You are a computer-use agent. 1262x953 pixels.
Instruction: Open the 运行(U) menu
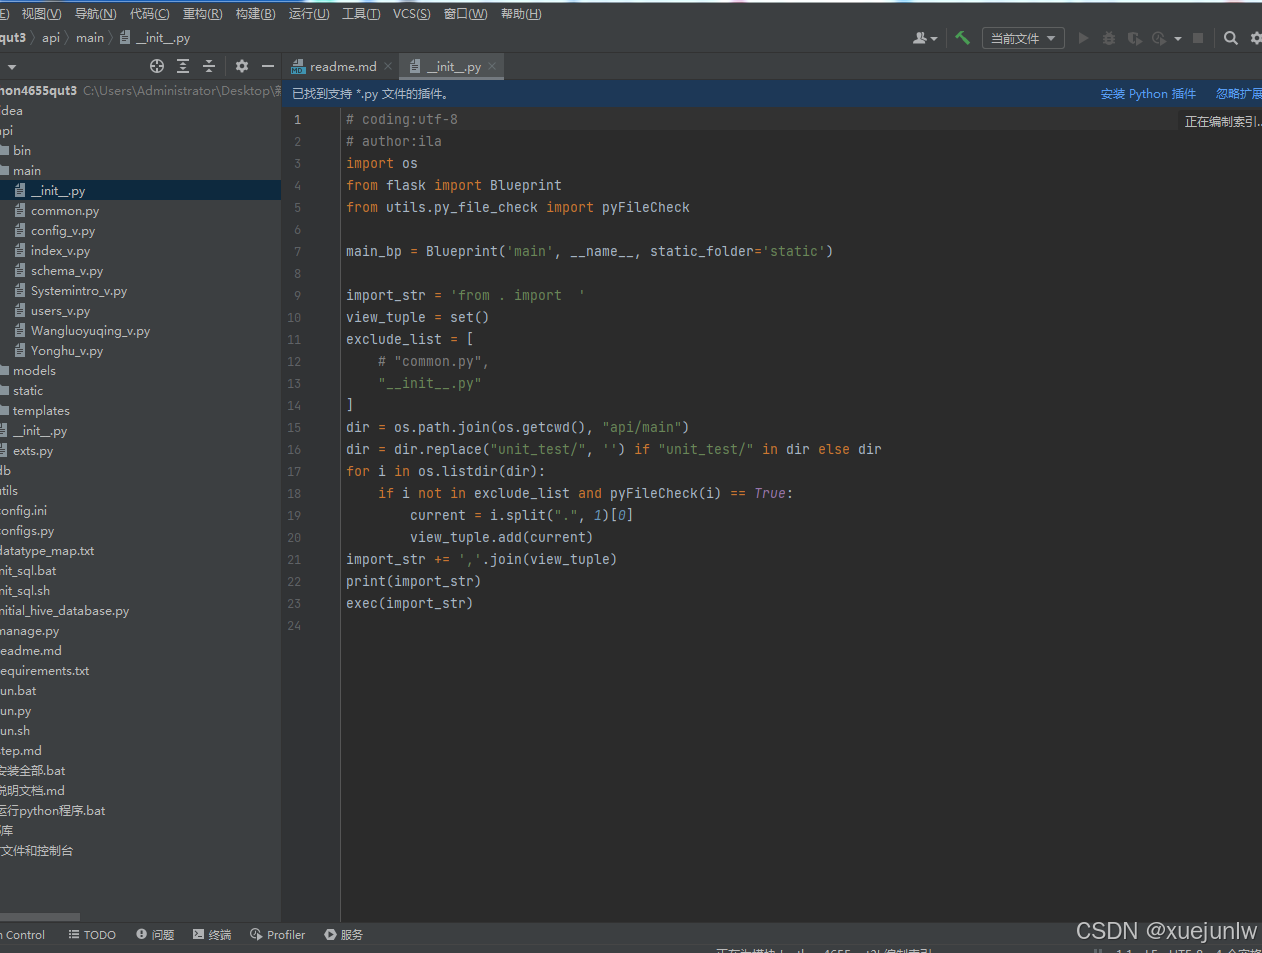point(309,14)
